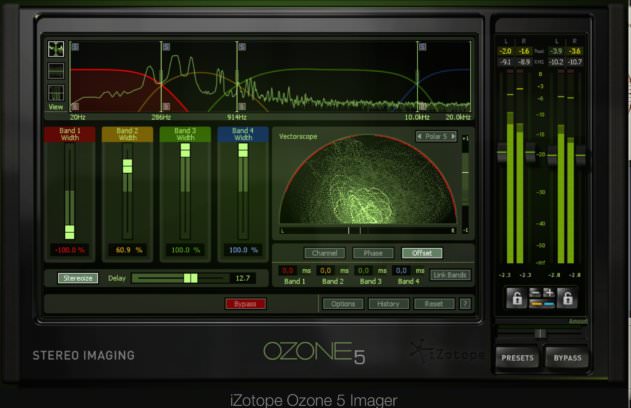631x408 pixels.
Task: Click the Band 2 Width slider handle
Action: coord(127,166)
